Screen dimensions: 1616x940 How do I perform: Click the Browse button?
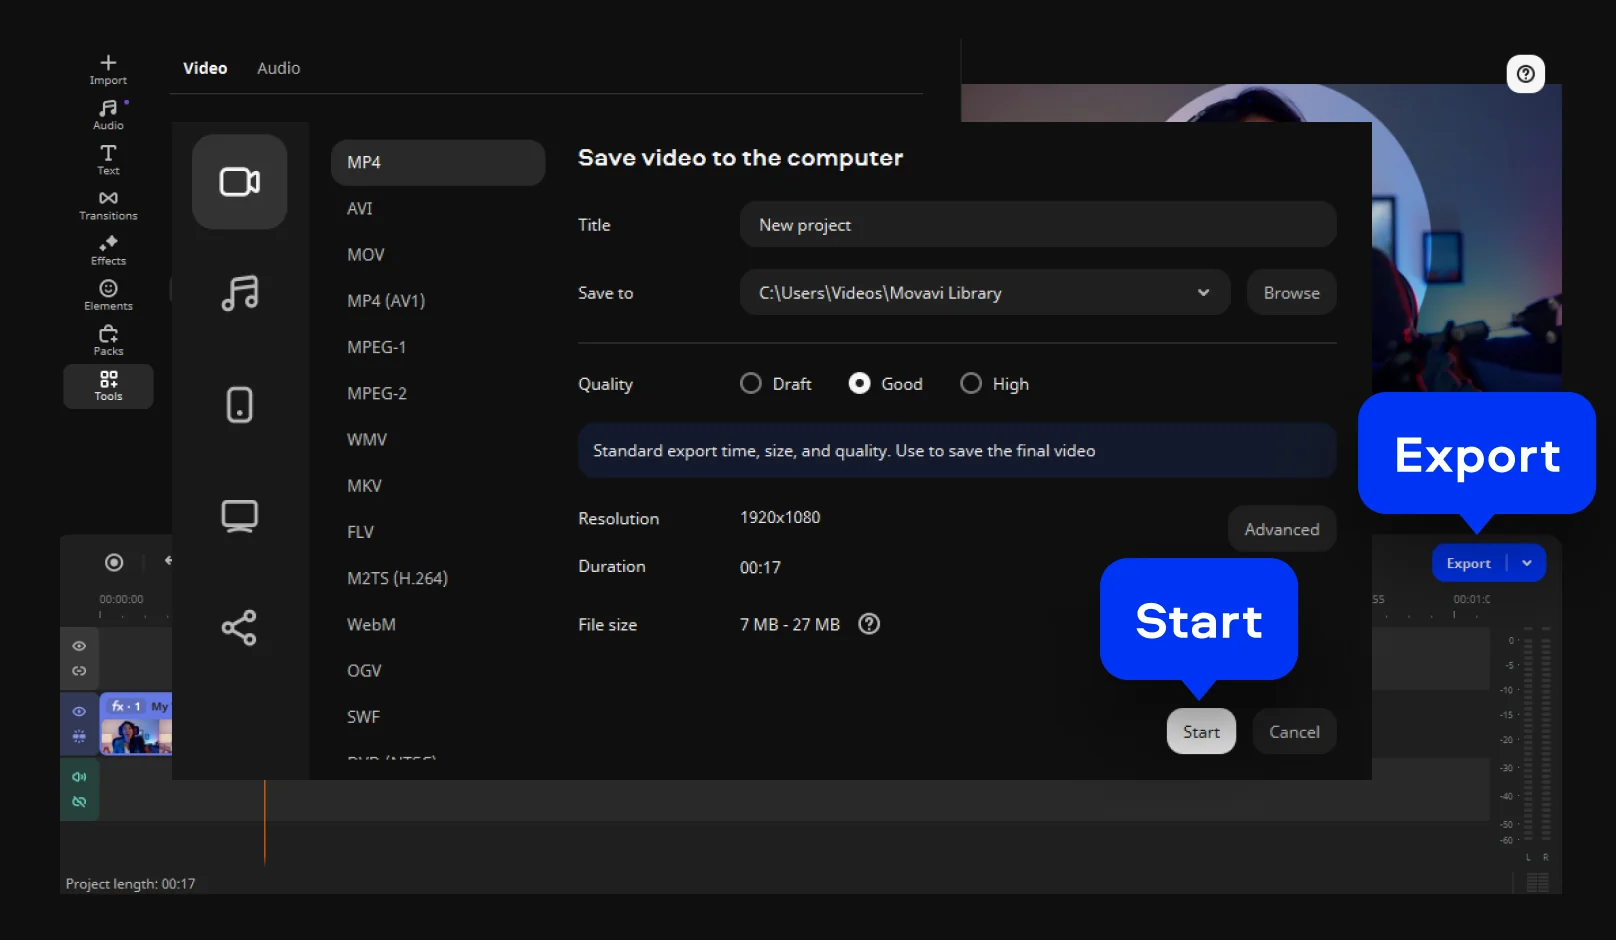click(x=1291, y=293)
